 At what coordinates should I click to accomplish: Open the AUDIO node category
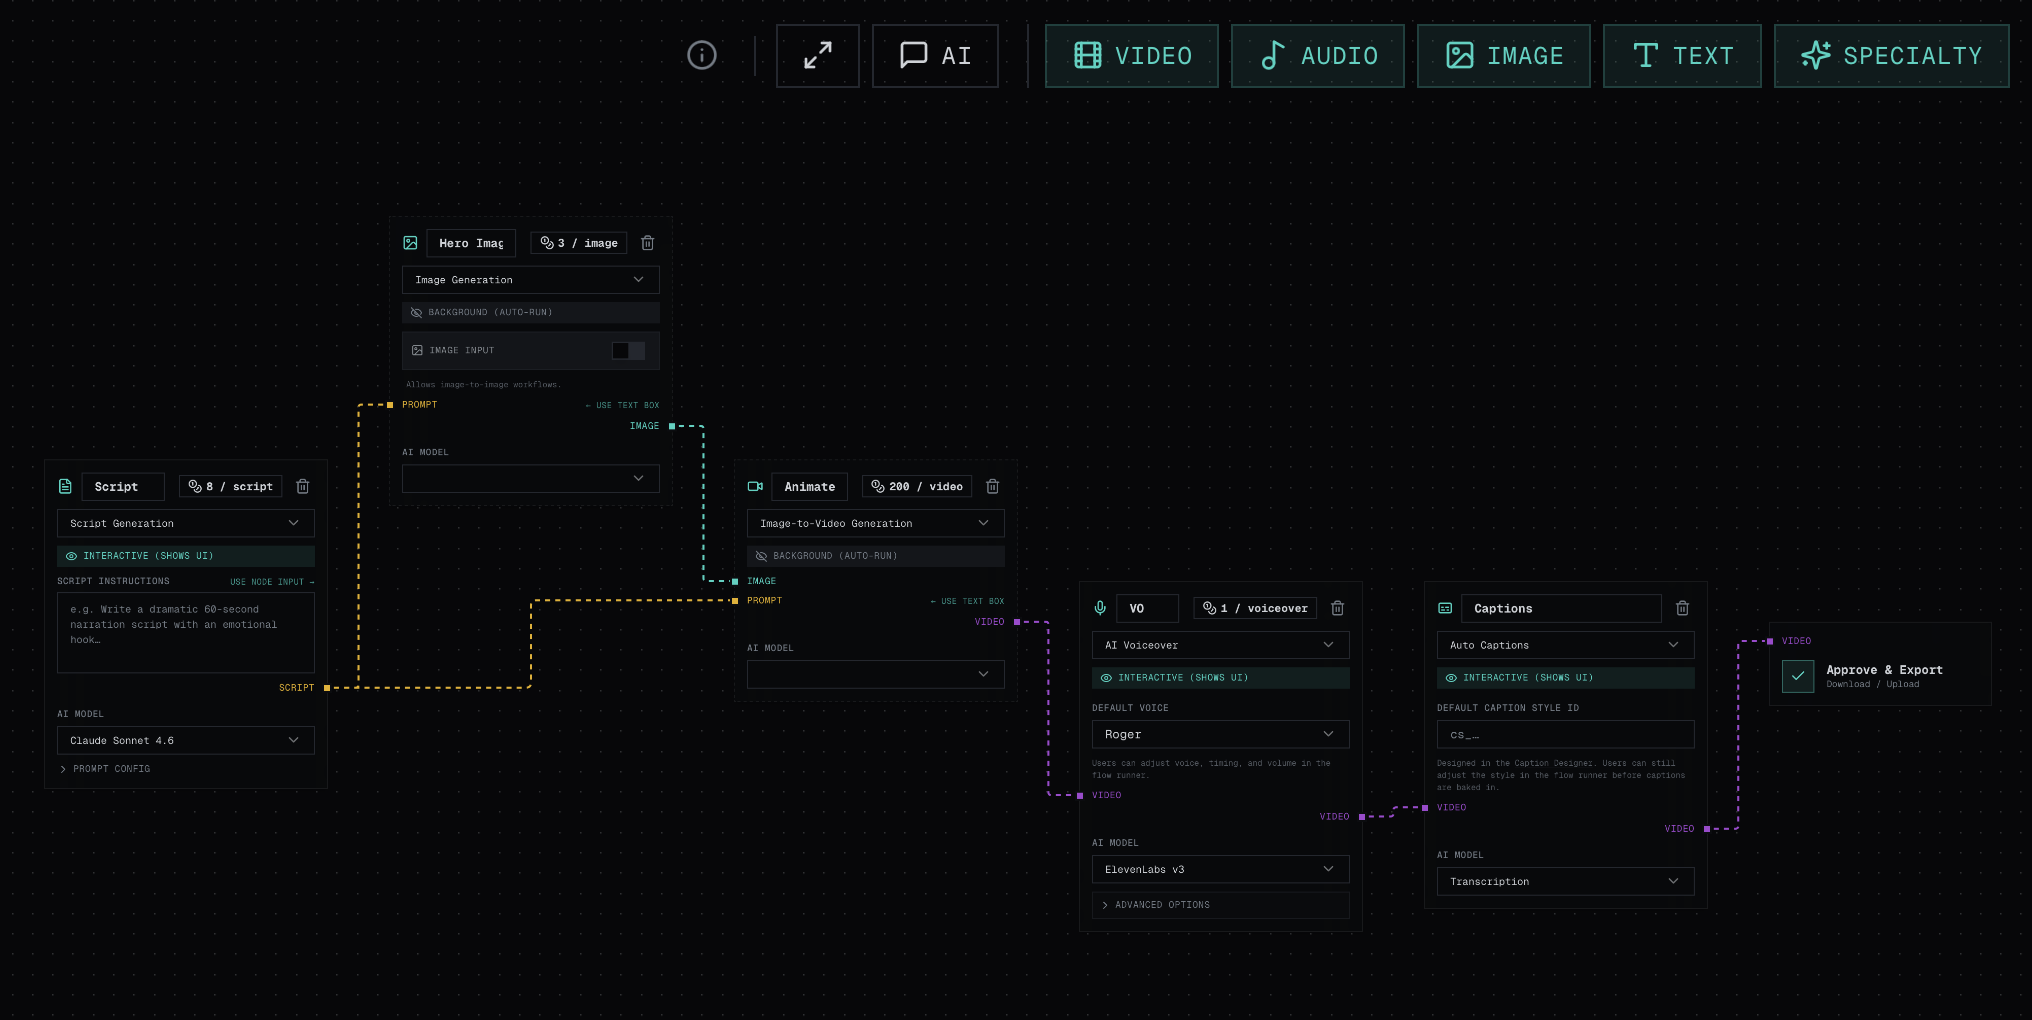click(x=1318, y=56)
